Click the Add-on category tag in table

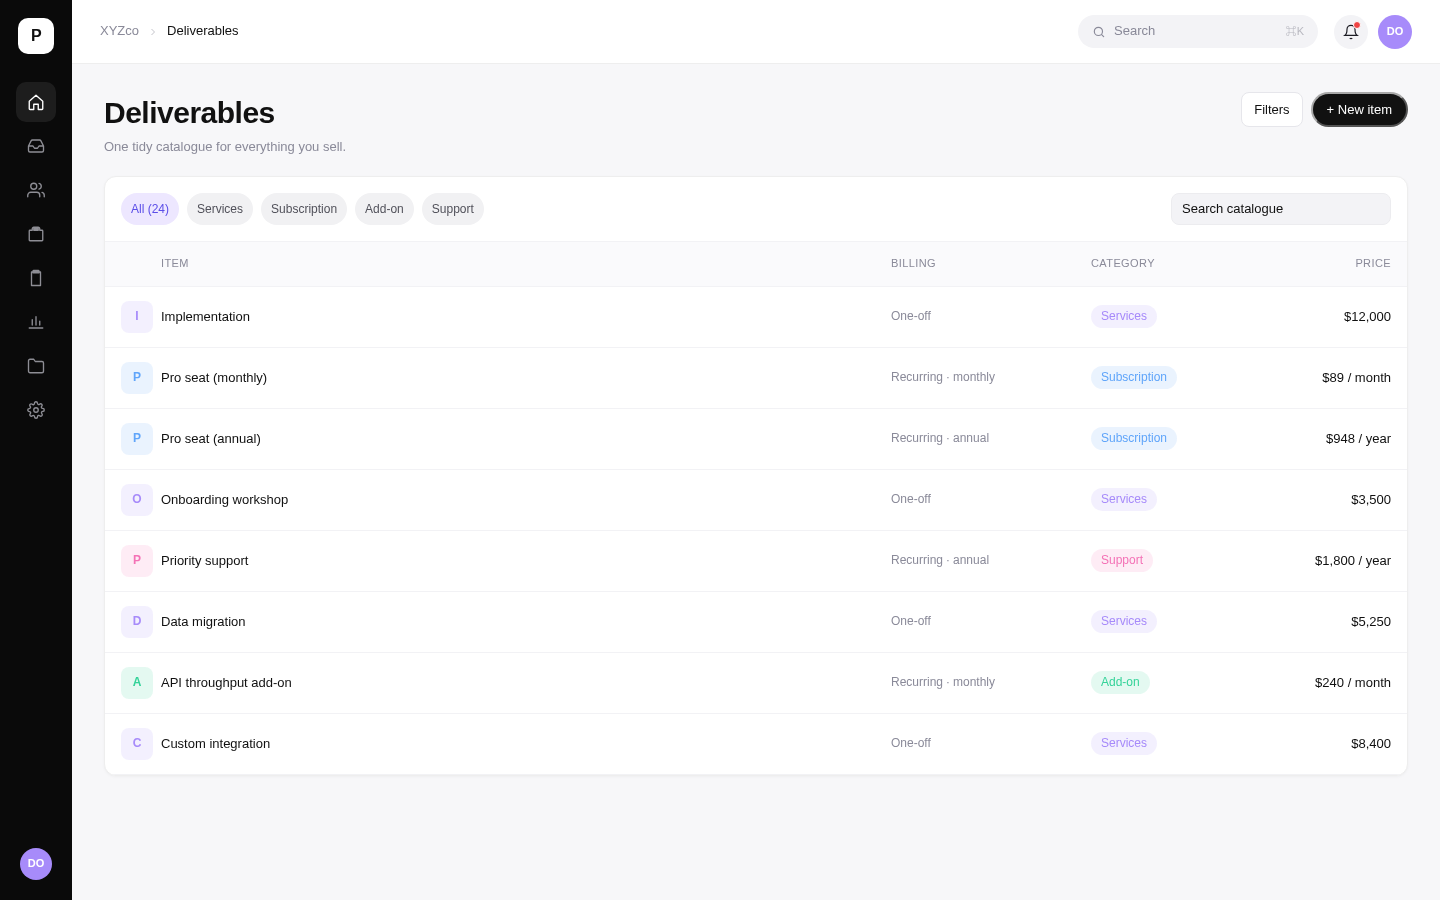pyautogui.click(x=1120, y=683)
